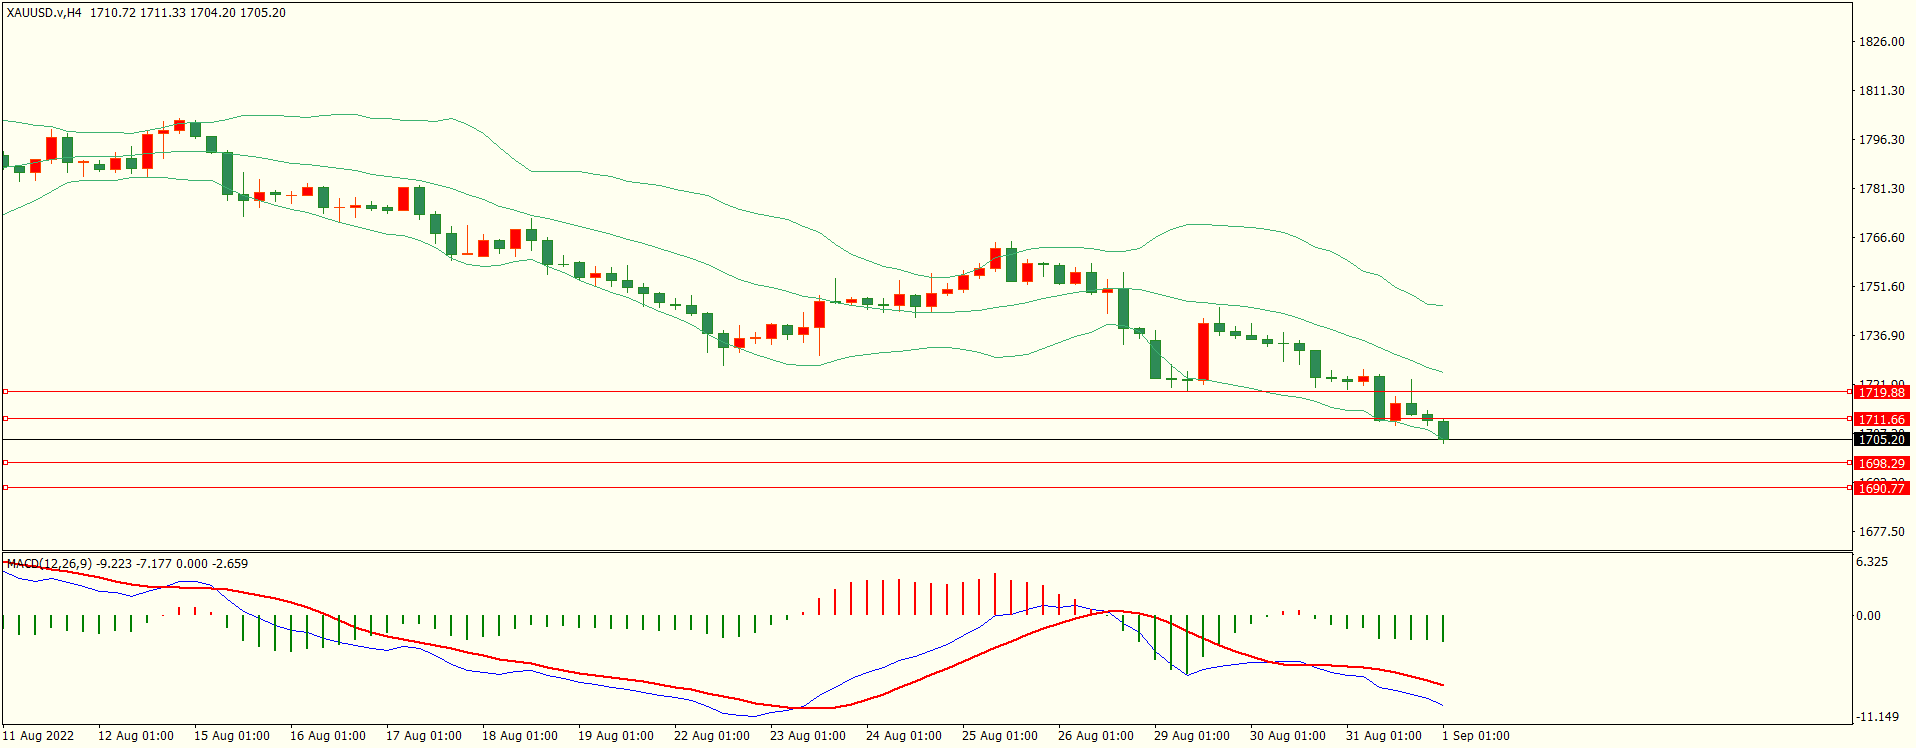Click the 23 Aug 01:00 date label

807,736
